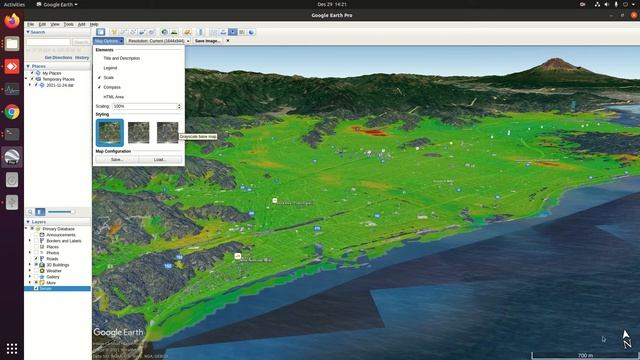Click the Save Image... button

[x=207, y=41]
